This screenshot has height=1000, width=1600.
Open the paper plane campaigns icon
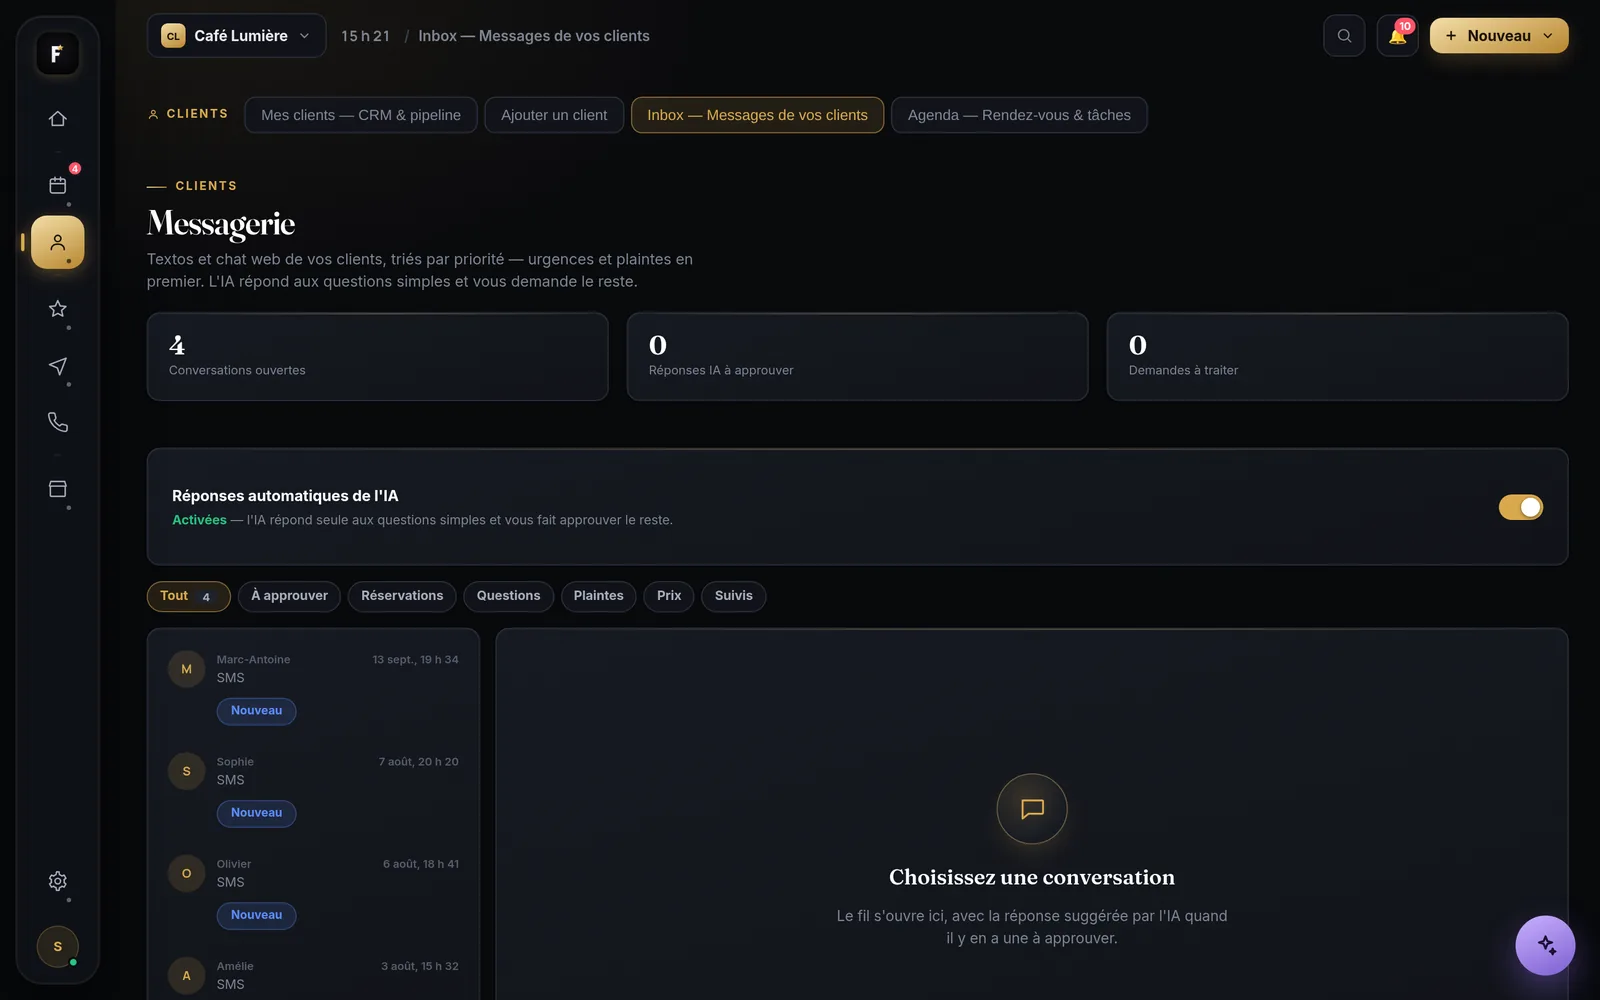tap(58, 366)
